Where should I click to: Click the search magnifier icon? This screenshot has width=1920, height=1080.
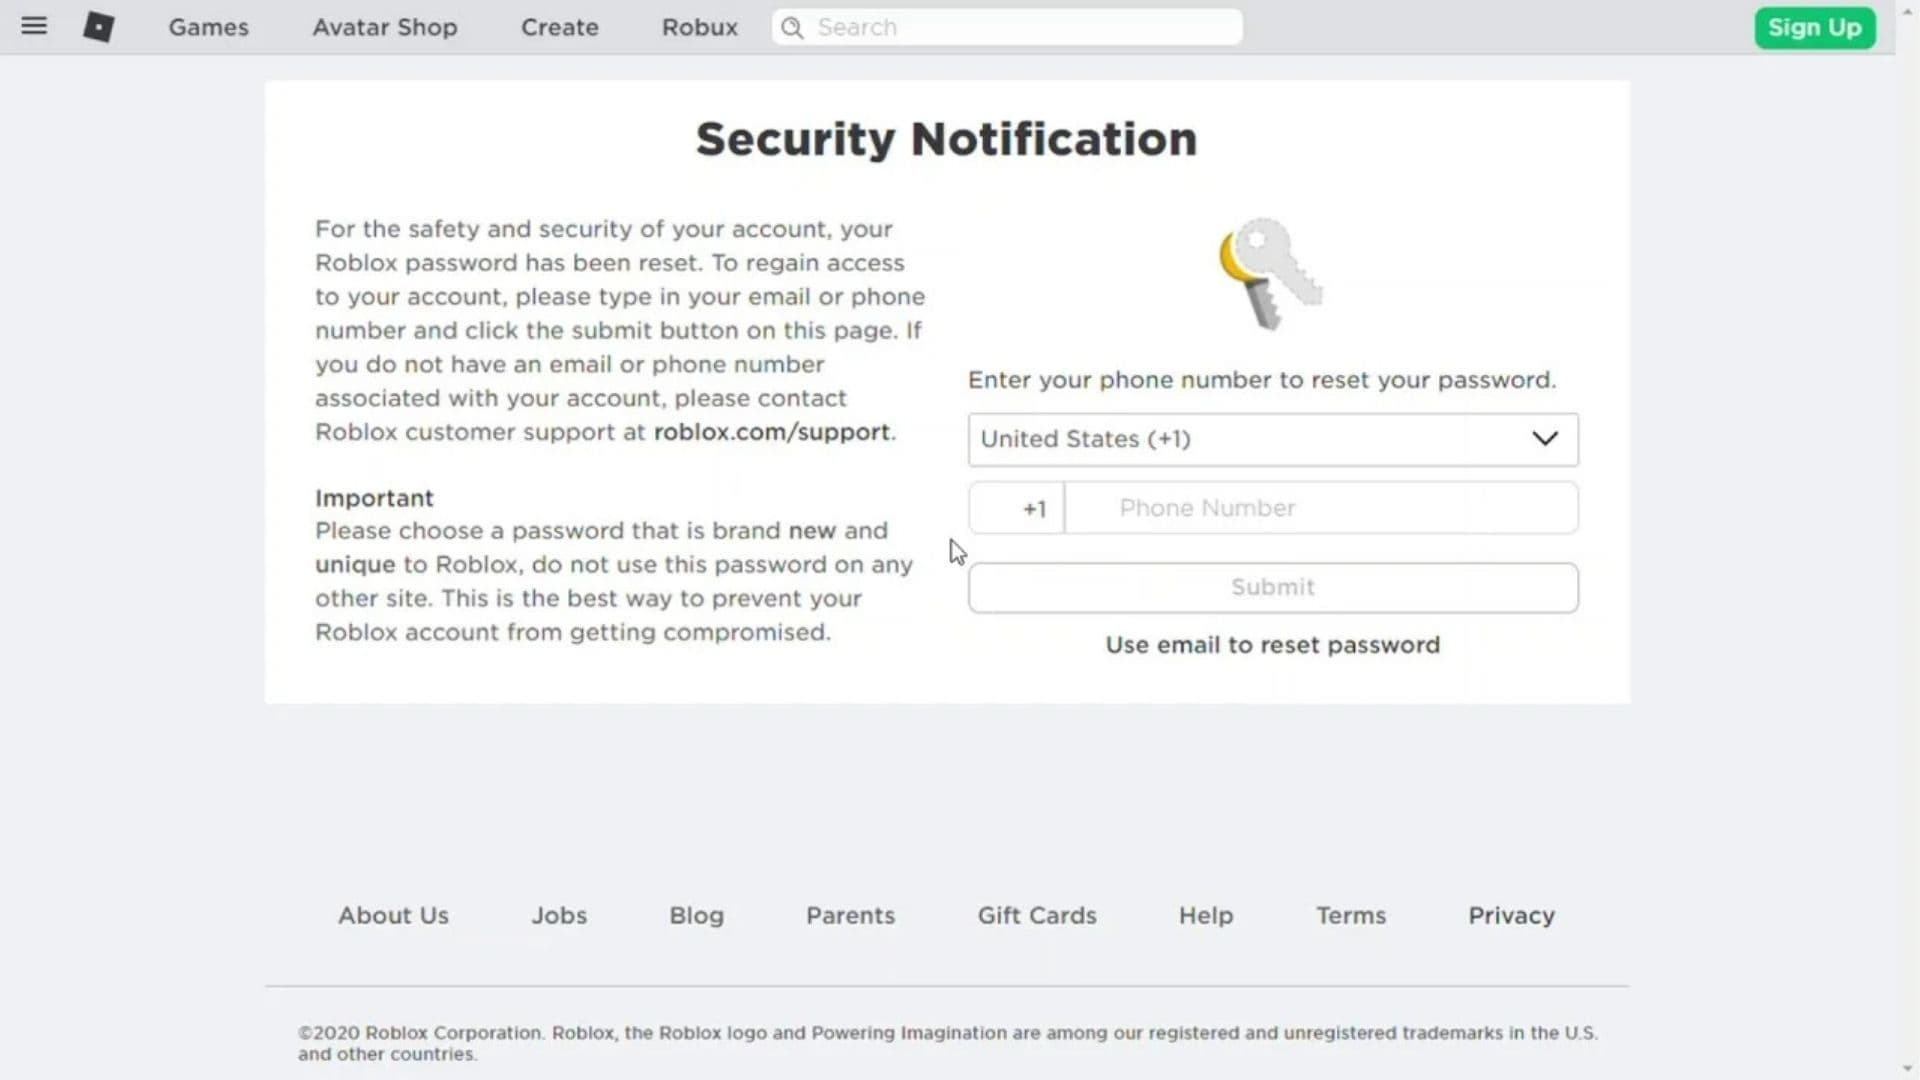coord(791,27)
